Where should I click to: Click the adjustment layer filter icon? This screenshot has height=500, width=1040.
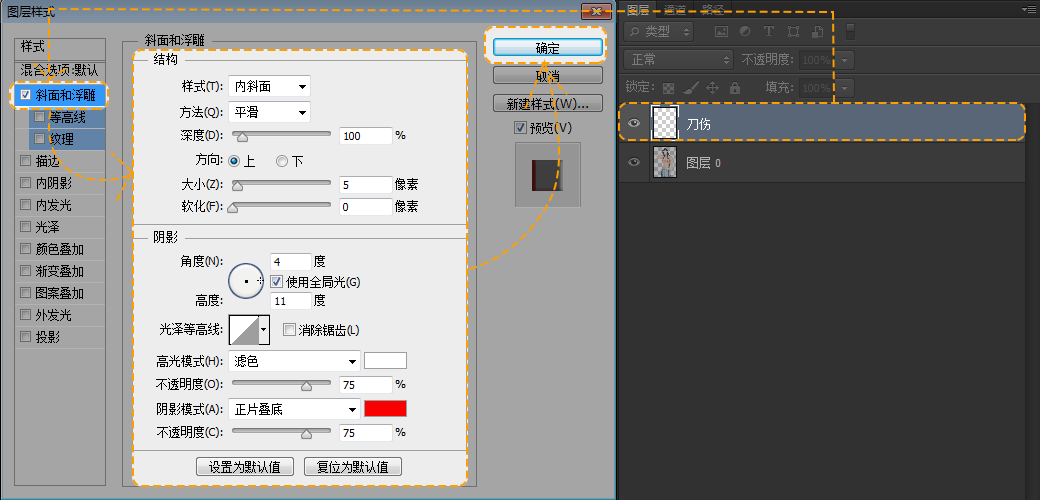click(744, 32)
